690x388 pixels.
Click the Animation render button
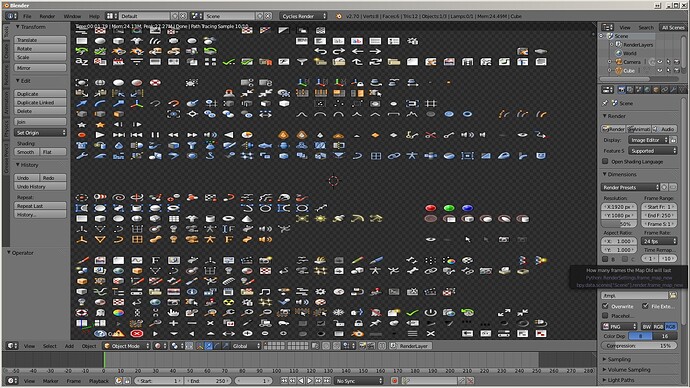(639, 129)
